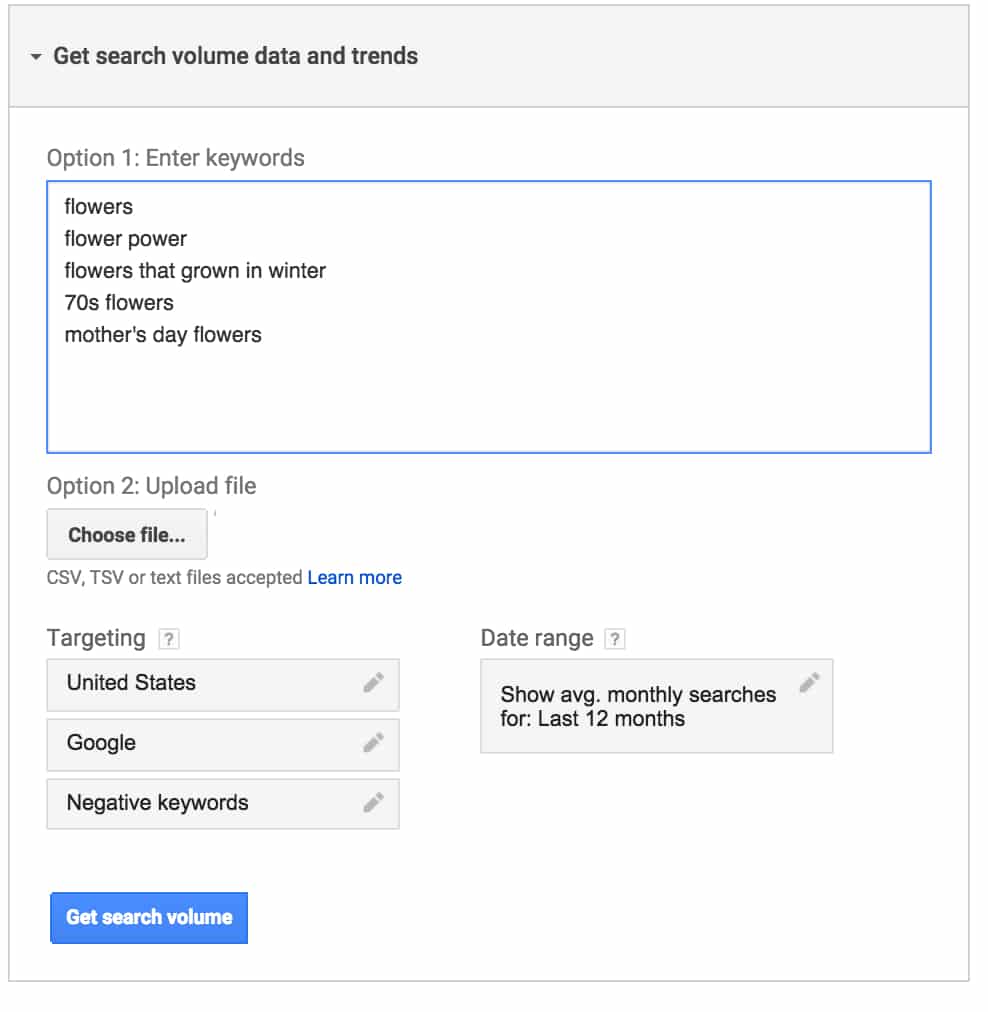Open the Negative keywords targeting field
988x1012 pixels.
(x=223, y=804)
